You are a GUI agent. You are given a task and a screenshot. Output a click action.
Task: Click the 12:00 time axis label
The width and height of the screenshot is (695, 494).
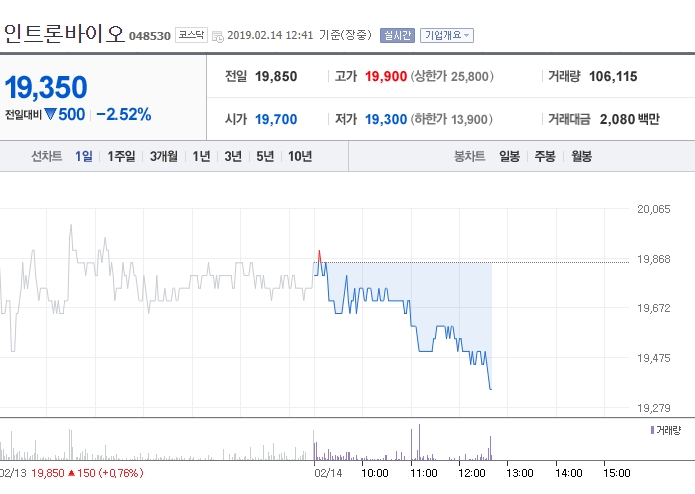point(472,473)
